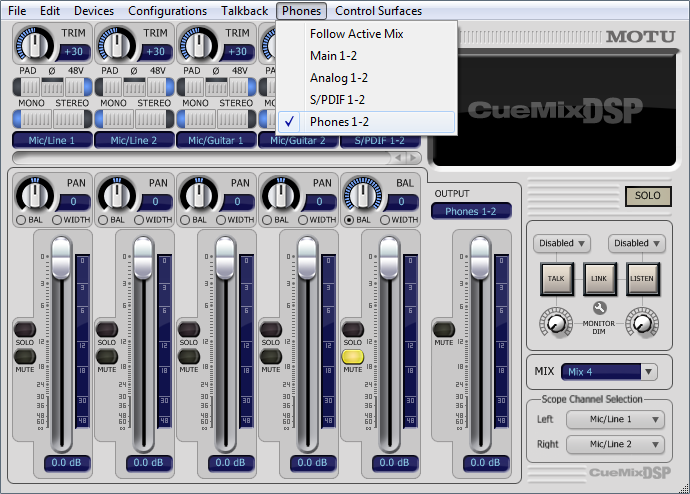Viewport: 690px width, 494px height.
Task: Open Scope Right channel Mic/Line 2 dropdown
Action: (x=615, y=444)
